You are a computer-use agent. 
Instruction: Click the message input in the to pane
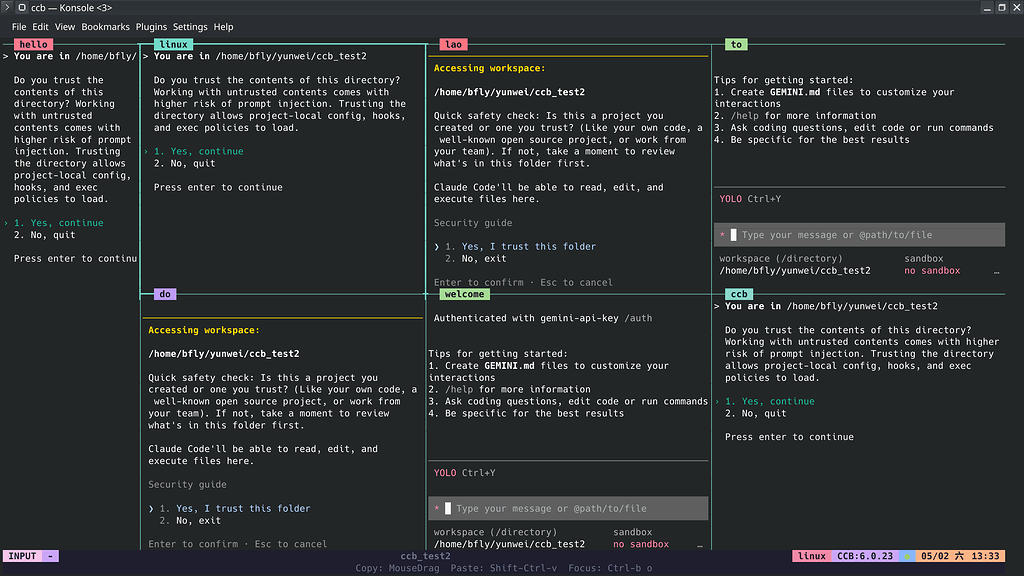859,234
